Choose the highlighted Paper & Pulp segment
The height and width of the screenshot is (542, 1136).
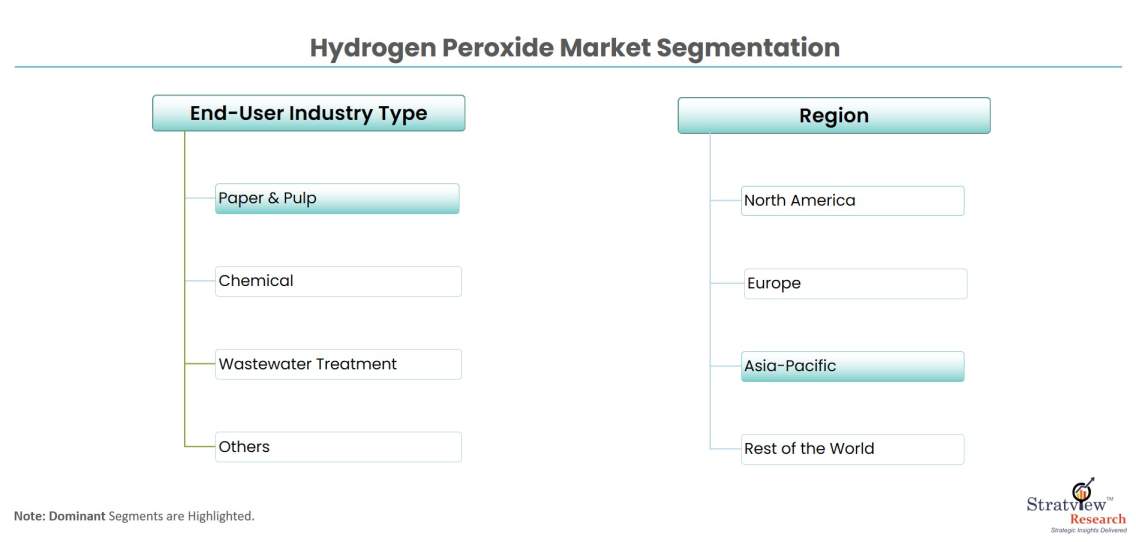337,198
